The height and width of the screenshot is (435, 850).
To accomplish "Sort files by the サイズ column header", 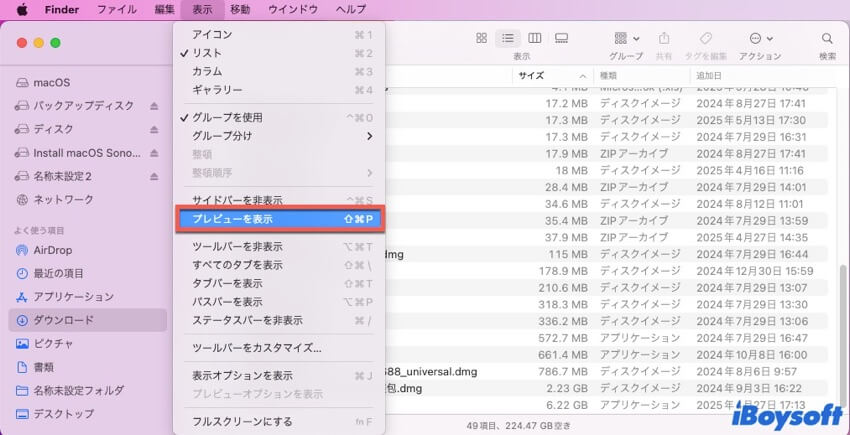I will pyautogui.click(x=531, y=76).
